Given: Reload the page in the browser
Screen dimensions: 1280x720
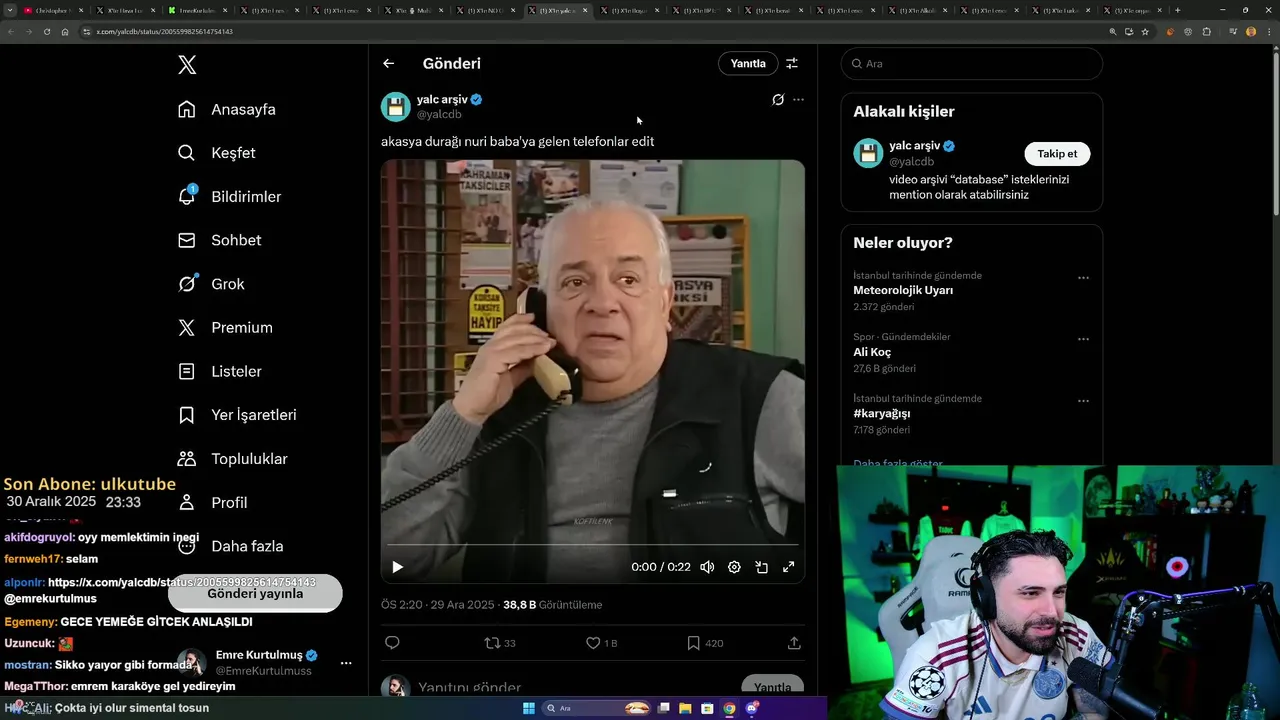Looking at the screenshot, I should pyautogui.click(x=47, y=31).
